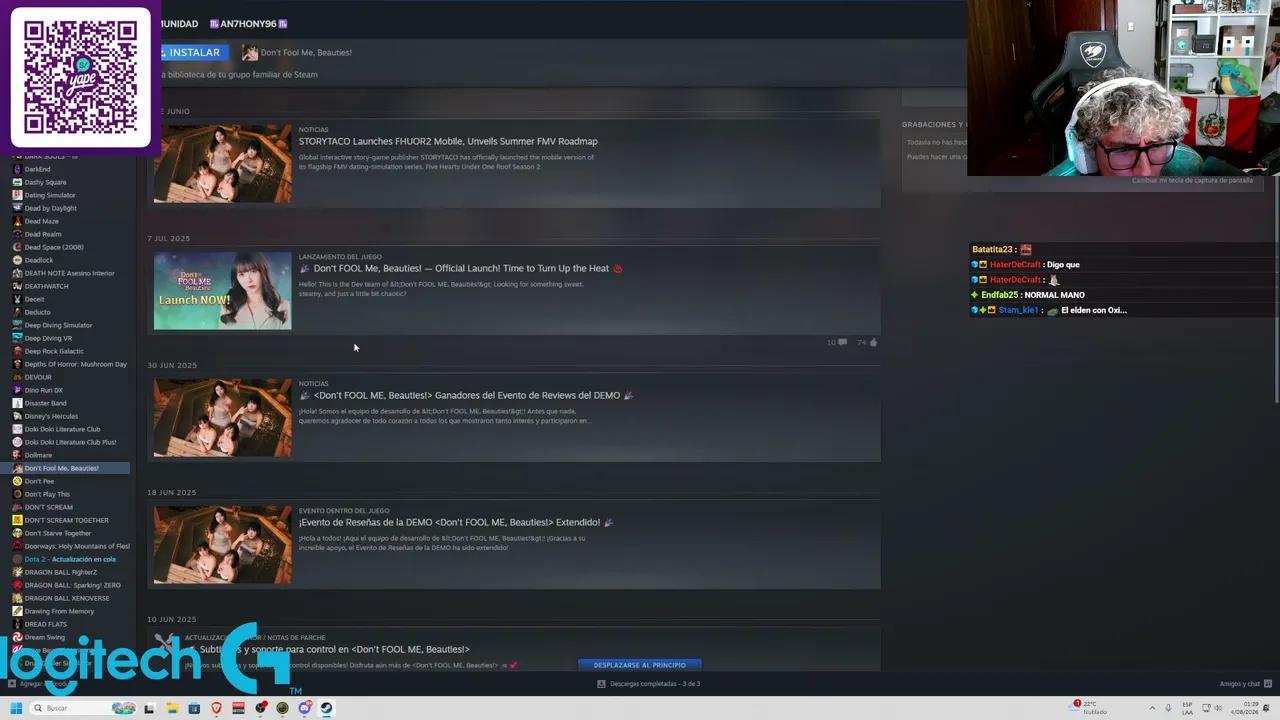The width and height of the screenshot is (1280, 720).
Task: Click the 7 JUL. 2025 date heading
Action: [x=168, y=238]
